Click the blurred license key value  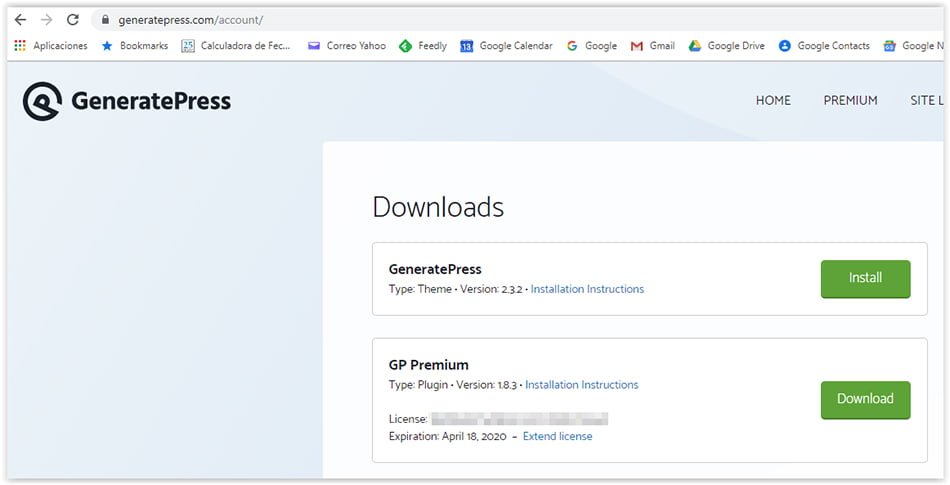pyautogui.click(x=520, y=419)
